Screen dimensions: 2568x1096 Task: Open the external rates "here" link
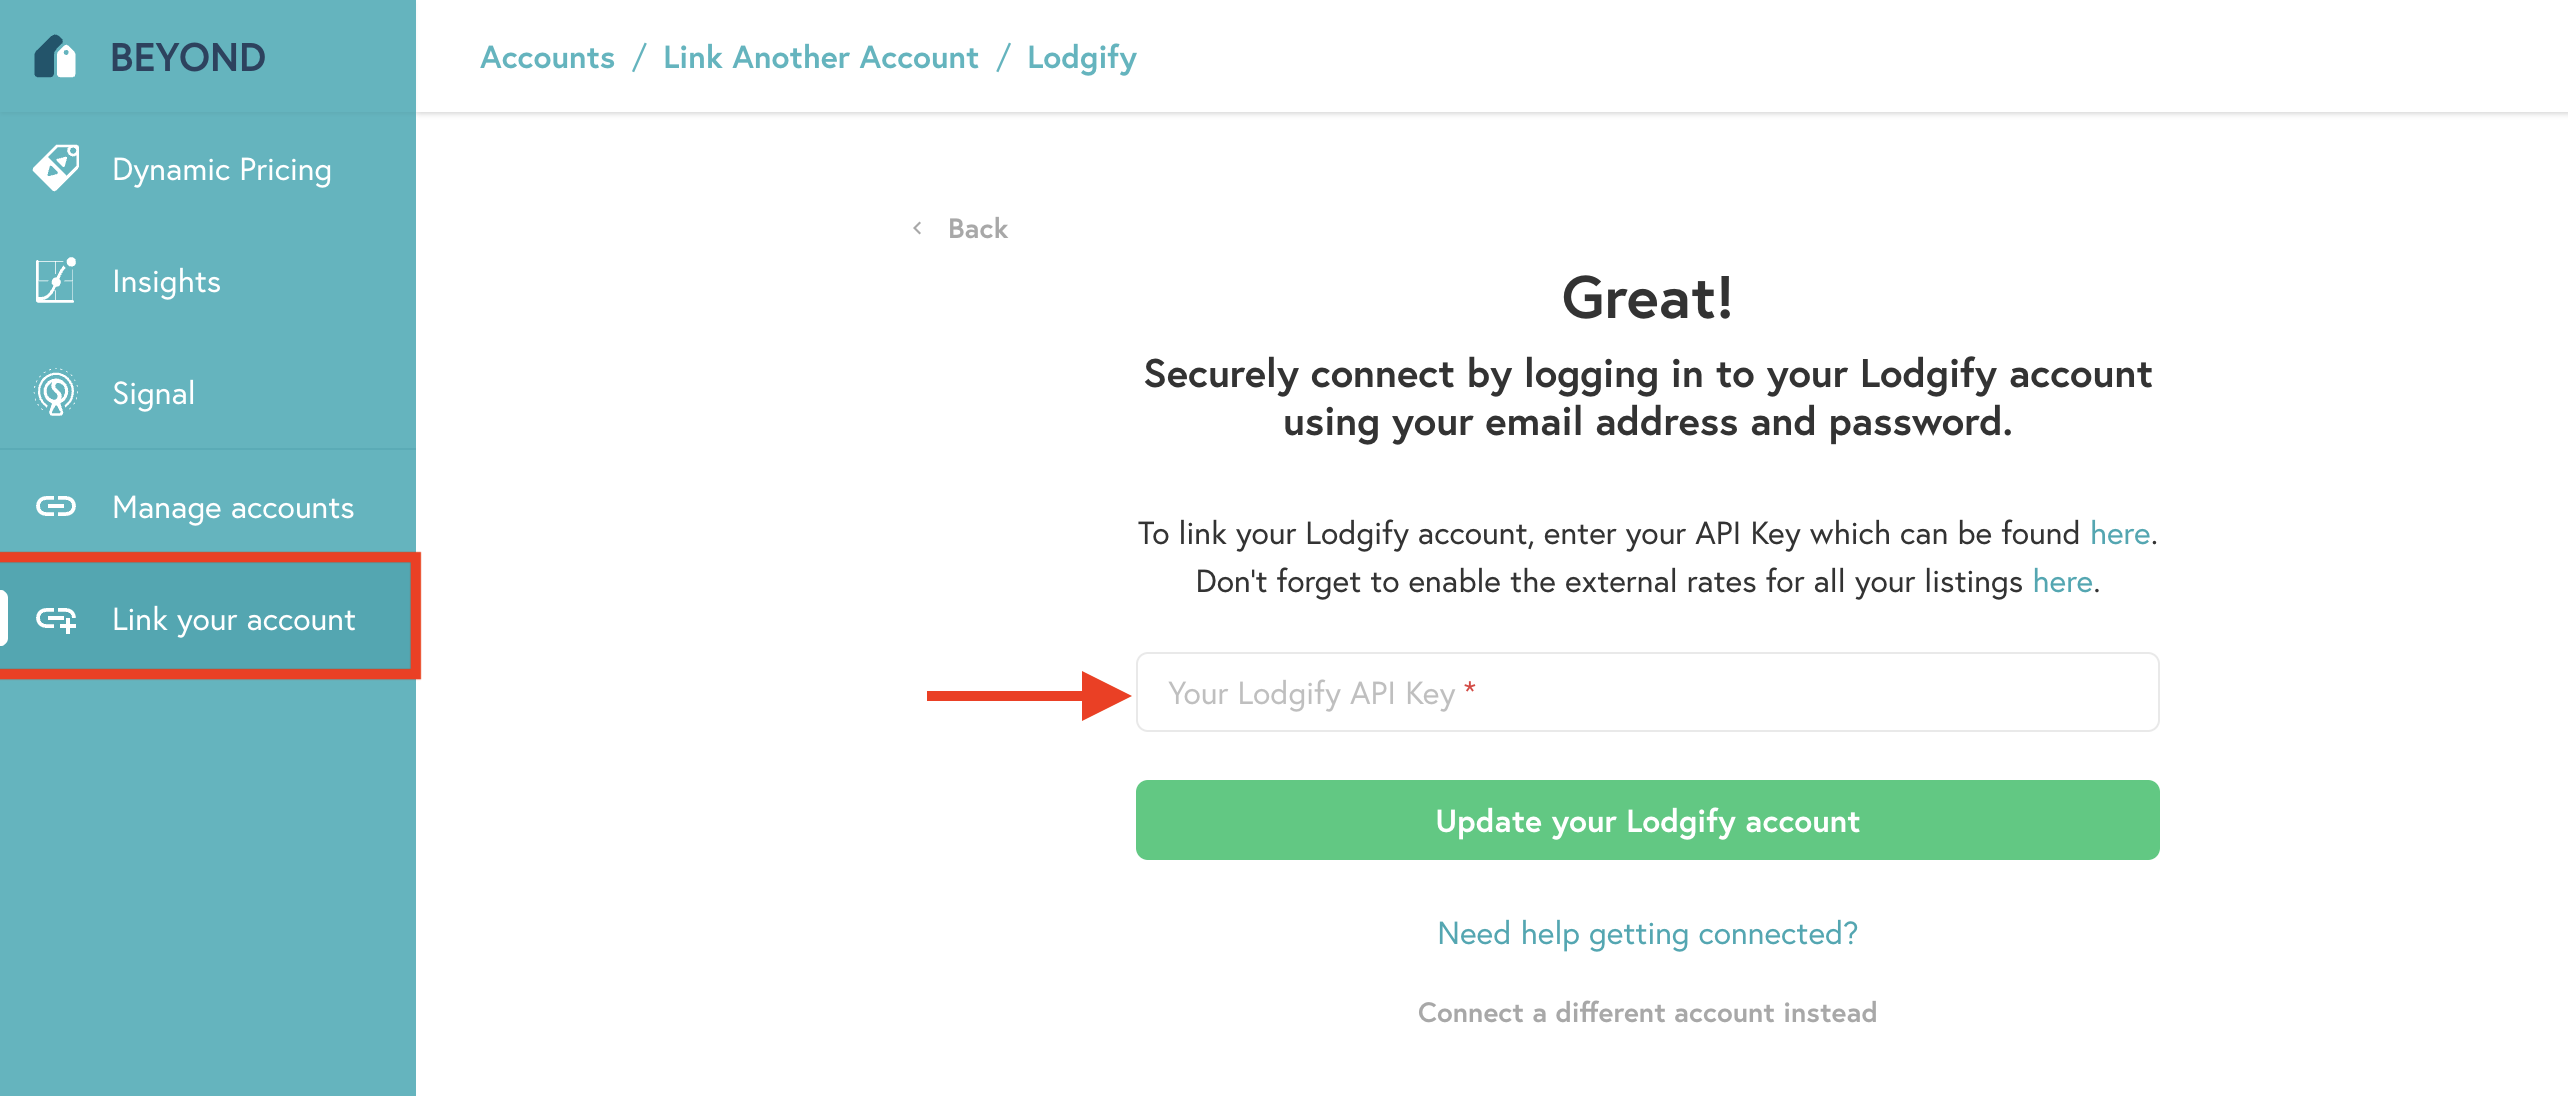[x=2062, y=582]
